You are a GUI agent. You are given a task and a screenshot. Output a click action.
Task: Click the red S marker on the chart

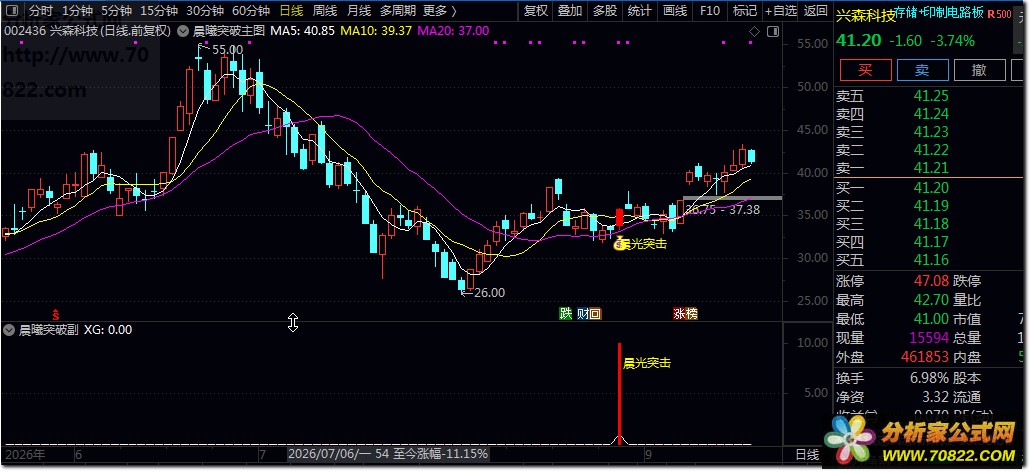57,313
